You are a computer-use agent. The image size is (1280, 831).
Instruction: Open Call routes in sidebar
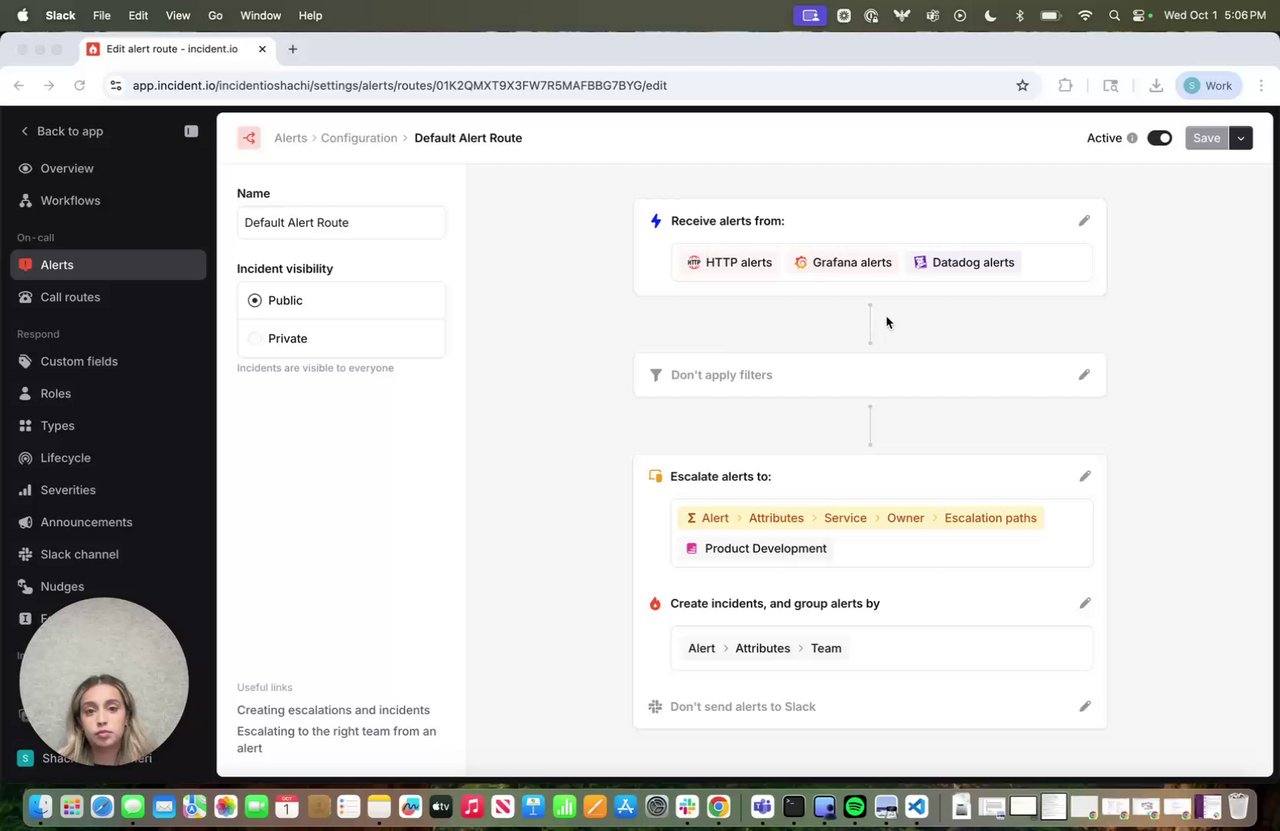point(108,297)
